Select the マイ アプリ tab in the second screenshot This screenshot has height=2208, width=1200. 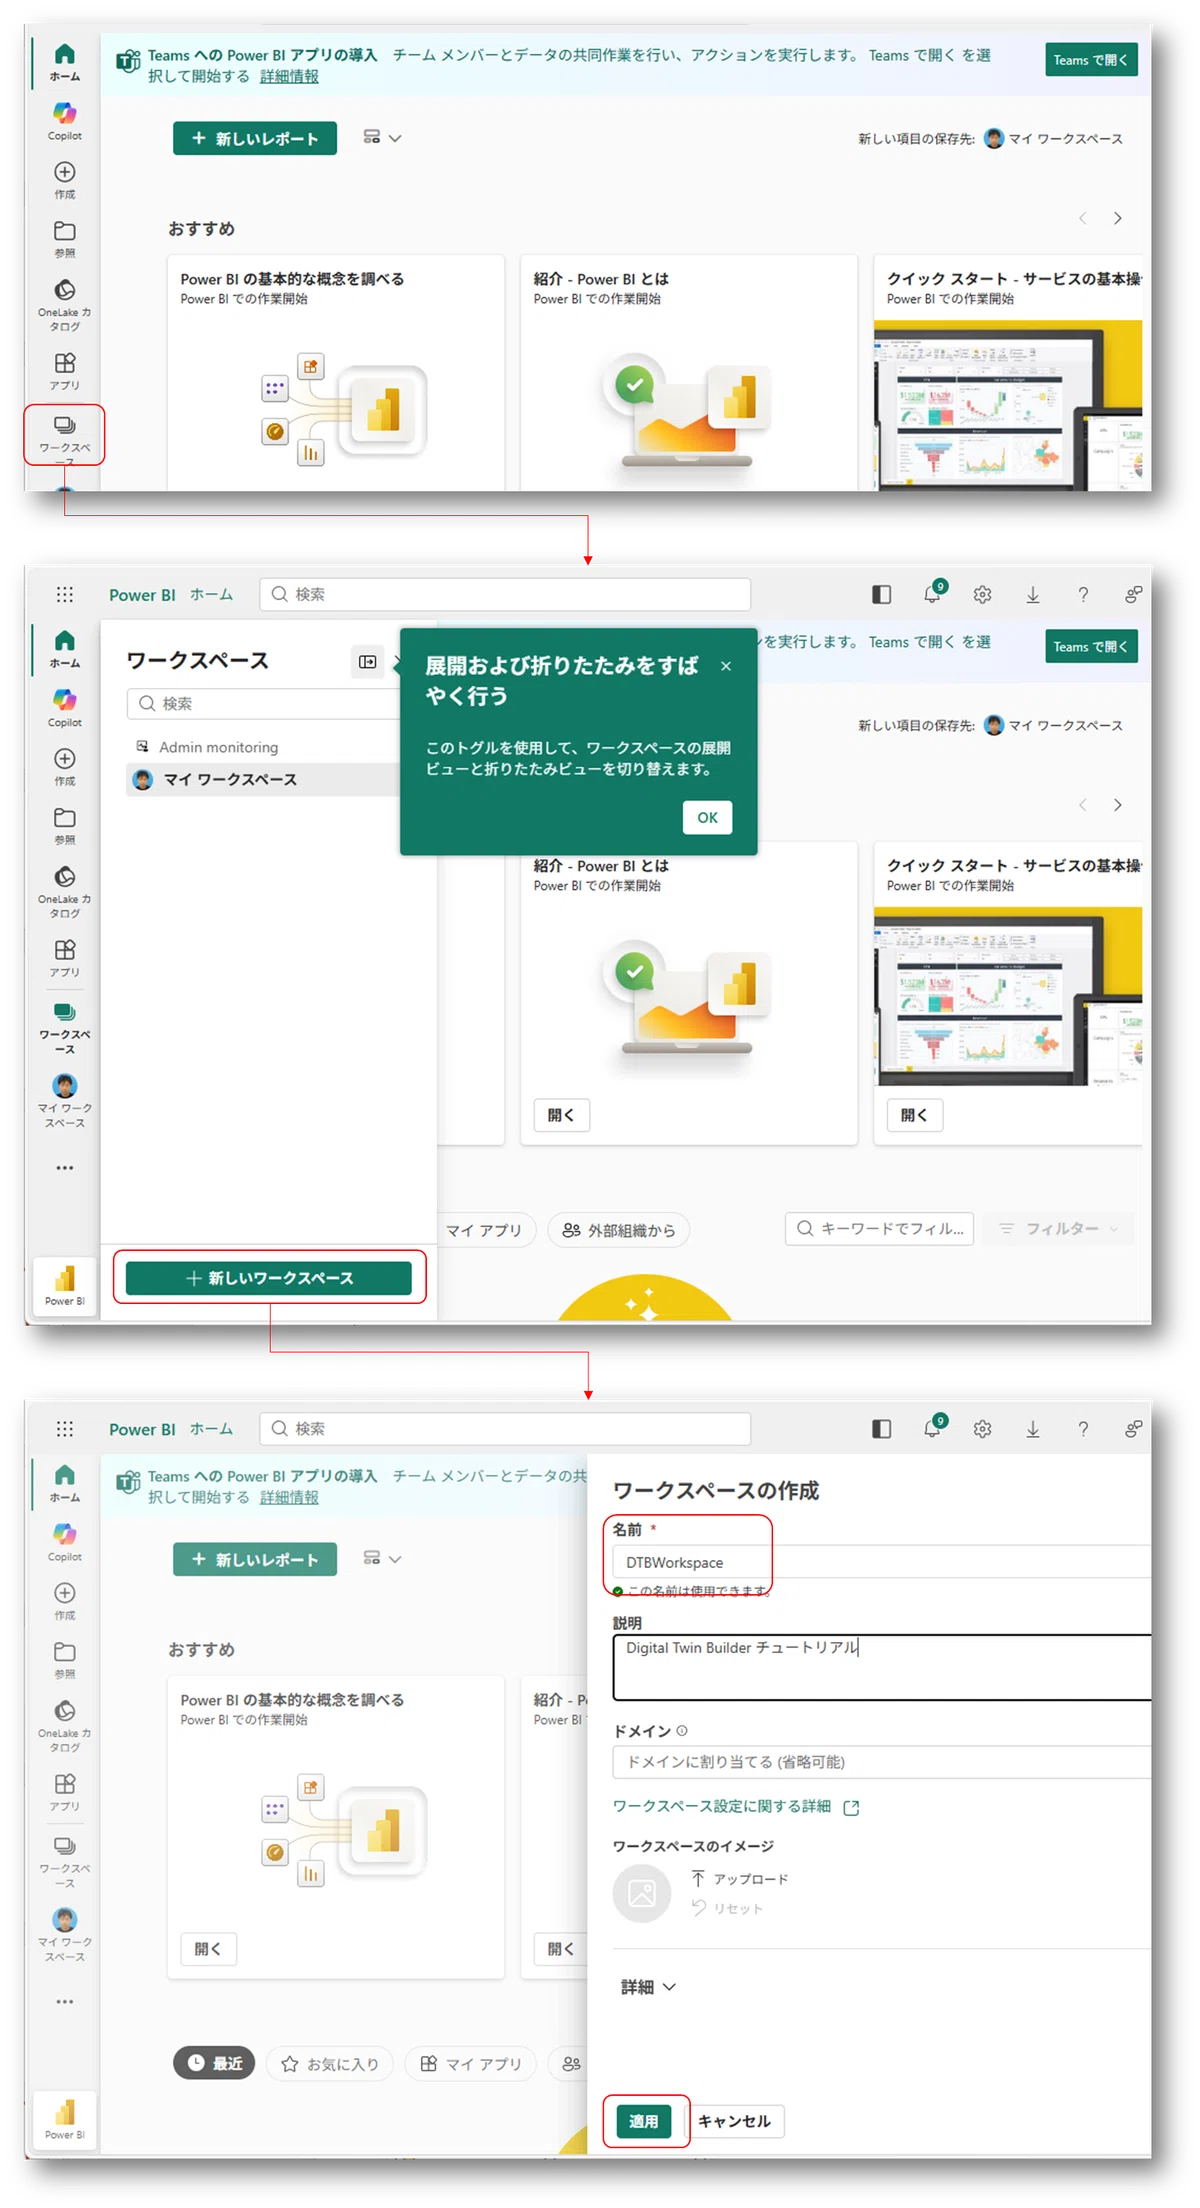click(x=485, y=1230)
